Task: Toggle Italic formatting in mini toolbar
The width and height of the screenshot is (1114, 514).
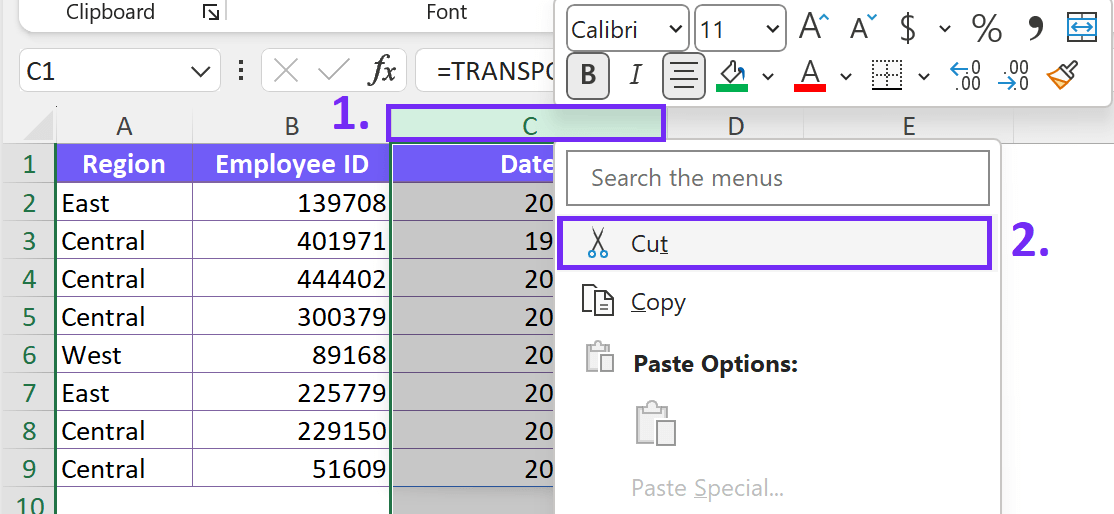Action: [x=635, y=75]
